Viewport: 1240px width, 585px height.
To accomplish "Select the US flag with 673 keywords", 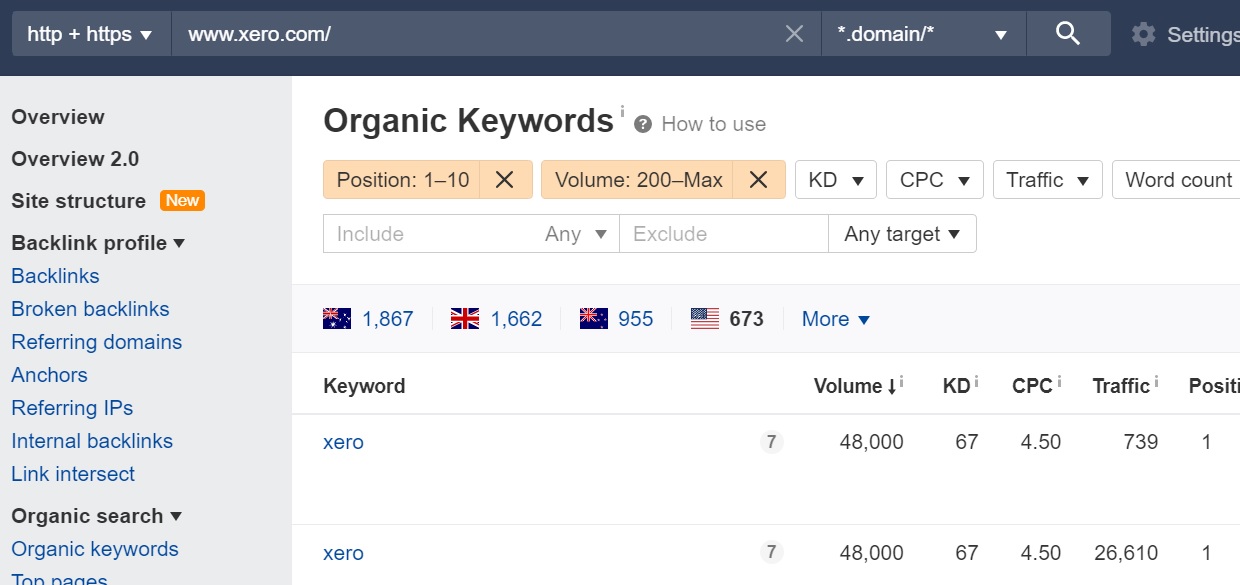I will [x=705, y=319].
